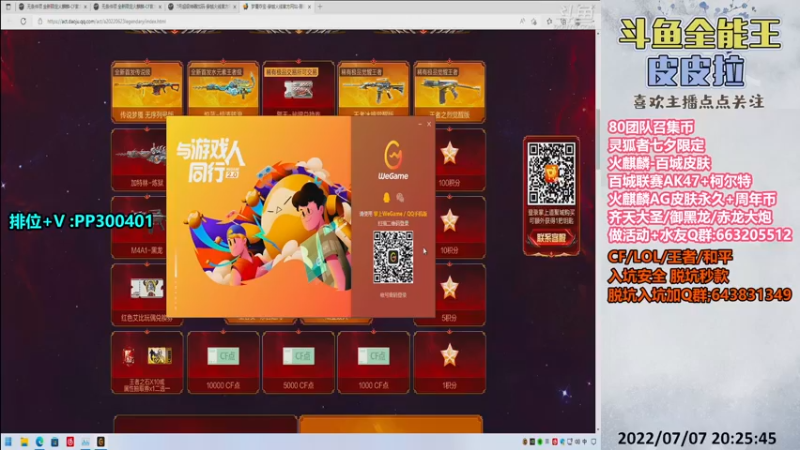Select the QQ penguin login icon in WeGame
The image size is (800, 450).
(x=386, y=197)
